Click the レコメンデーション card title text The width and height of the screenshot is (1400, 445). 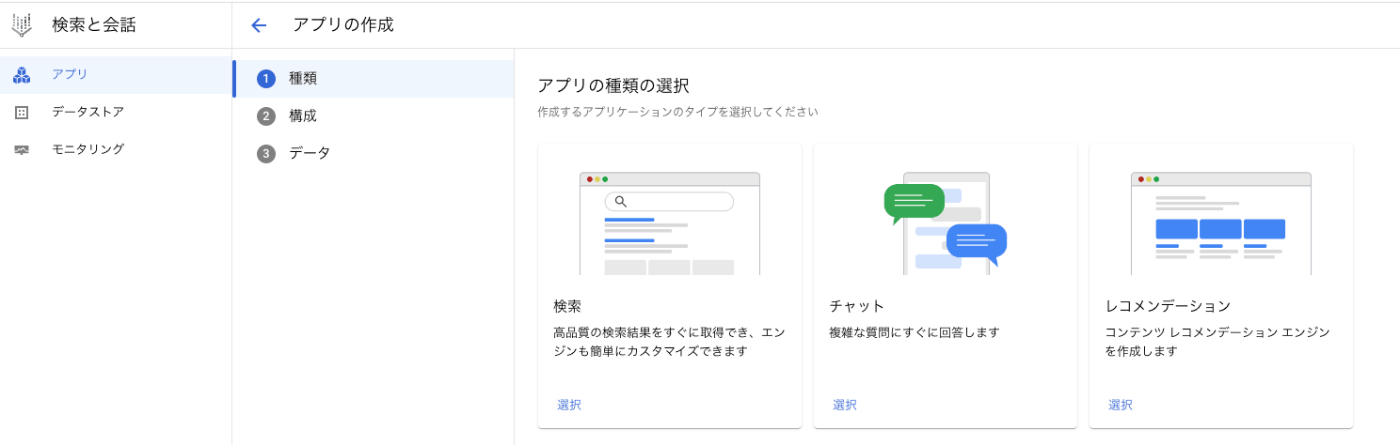pos(1168,306)
